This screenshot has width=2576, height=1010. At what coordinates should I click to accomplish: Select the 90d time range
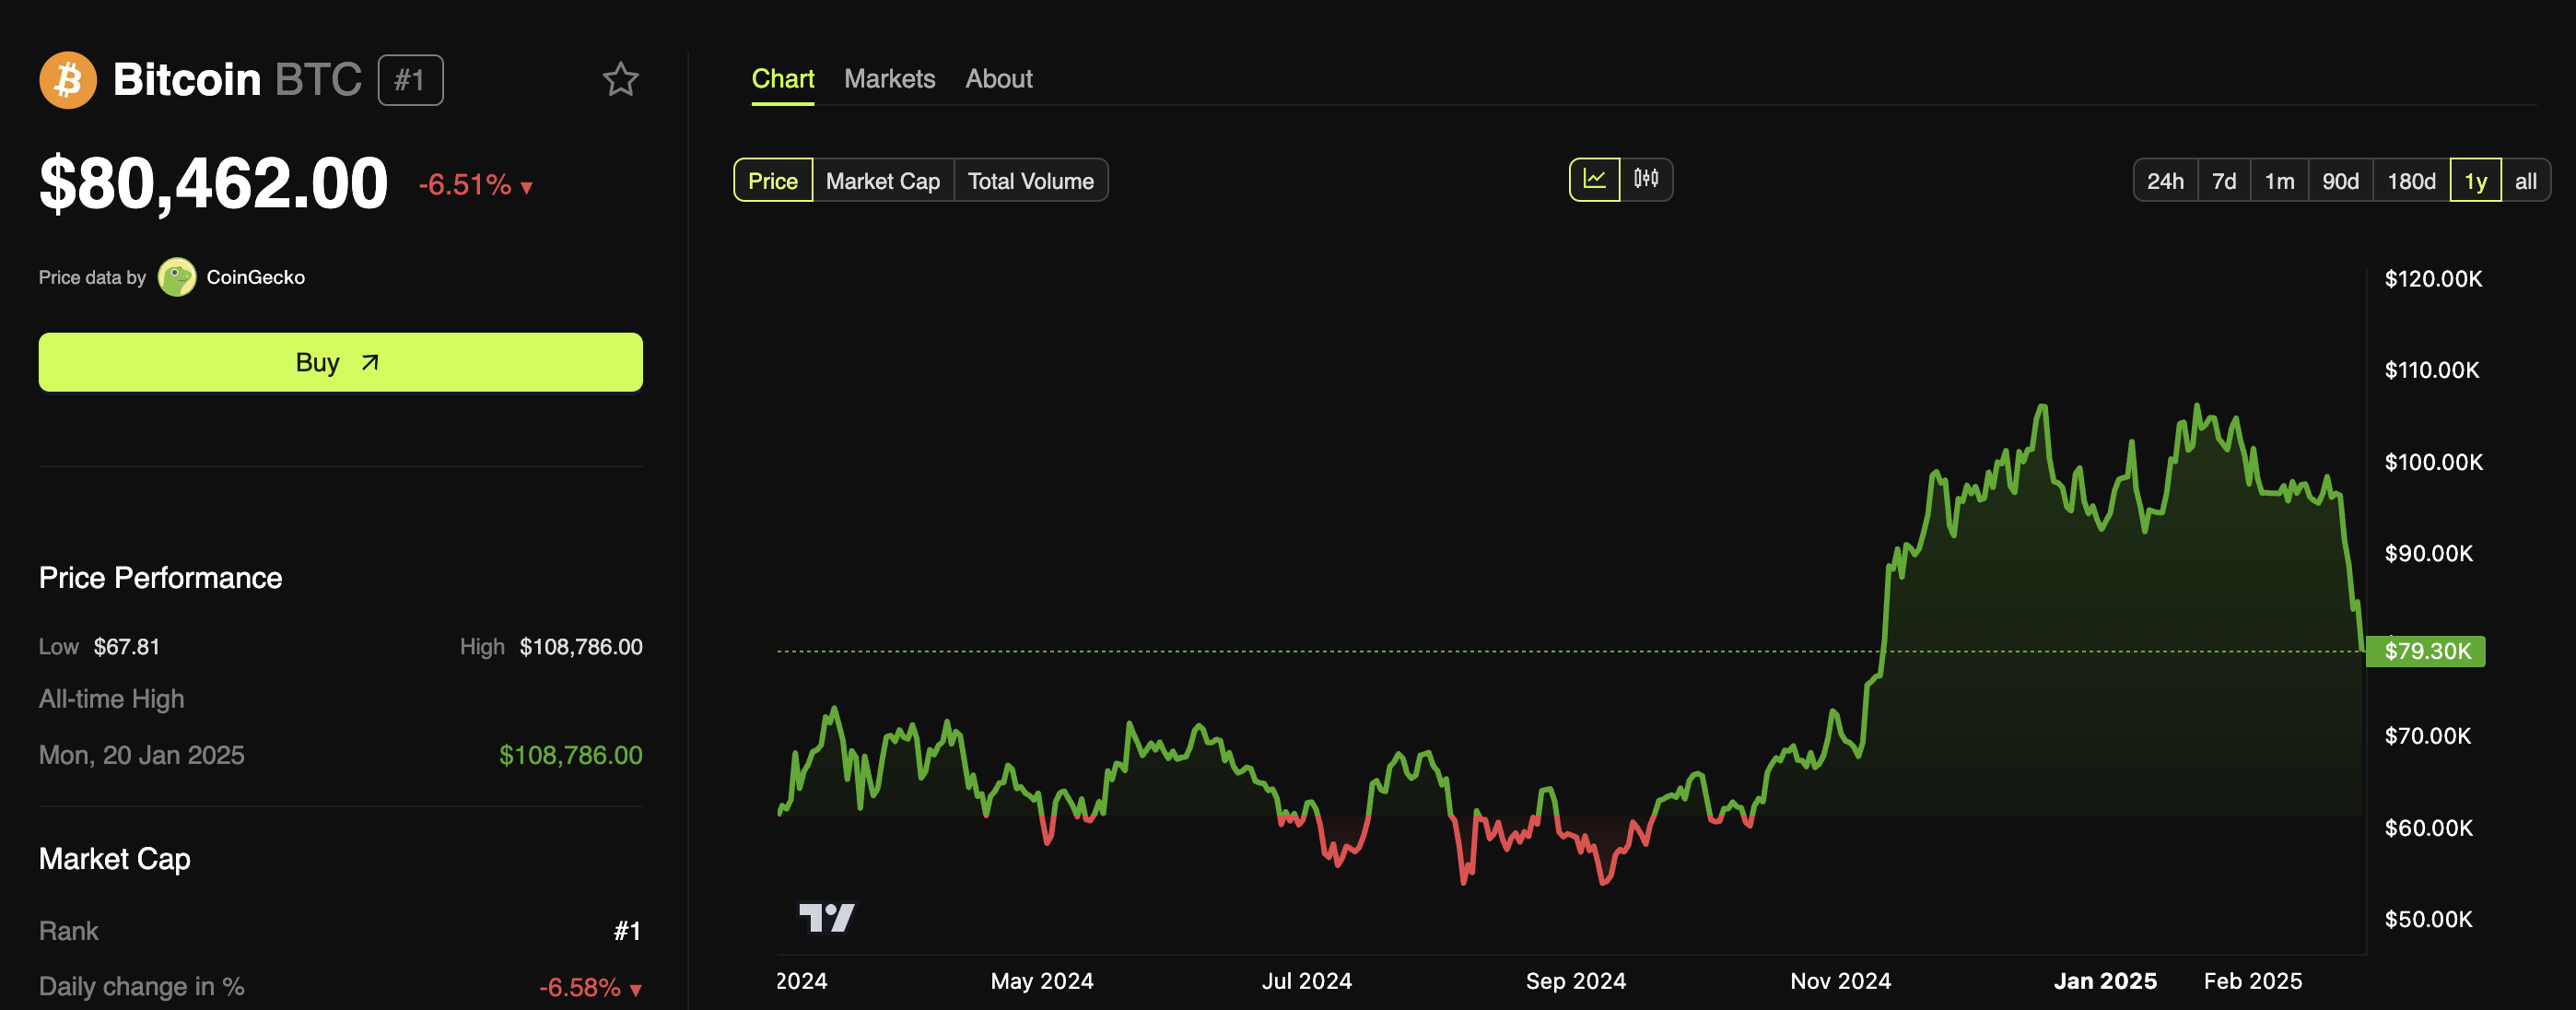click(2341, 179)
